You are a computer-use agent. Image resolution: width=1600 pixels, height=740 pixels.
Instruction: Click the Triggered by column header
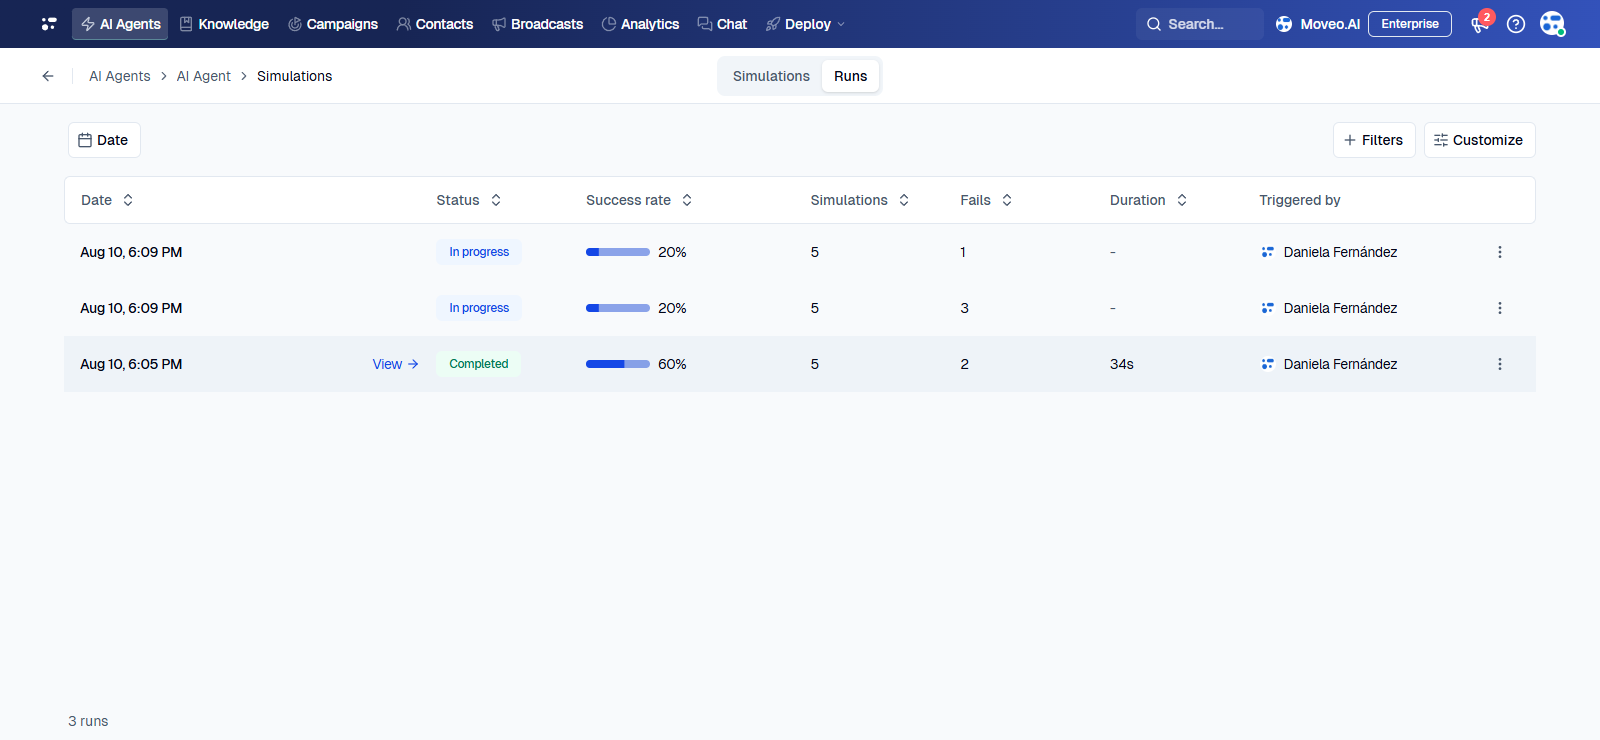1299,200
